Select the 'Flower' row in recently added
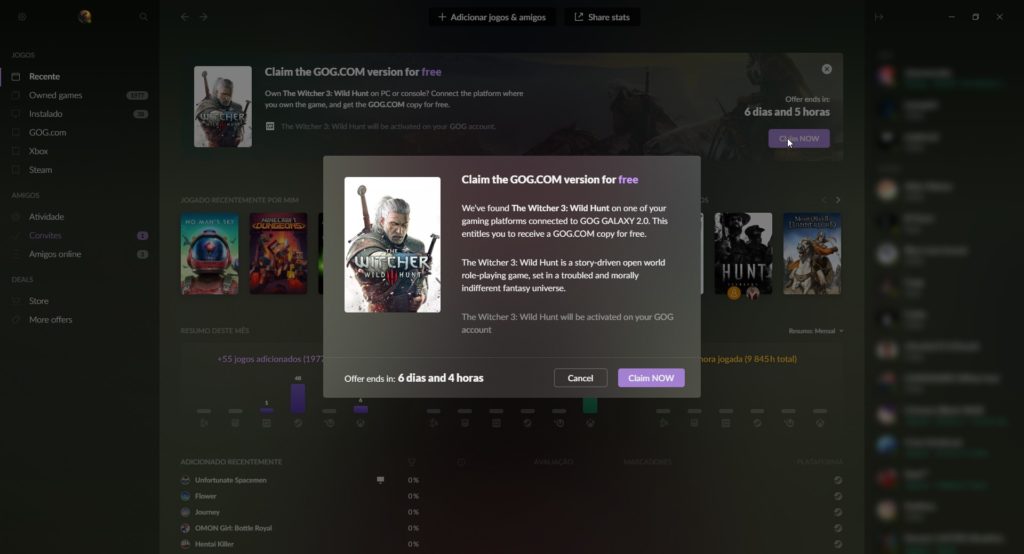 (x=512, y=496)
